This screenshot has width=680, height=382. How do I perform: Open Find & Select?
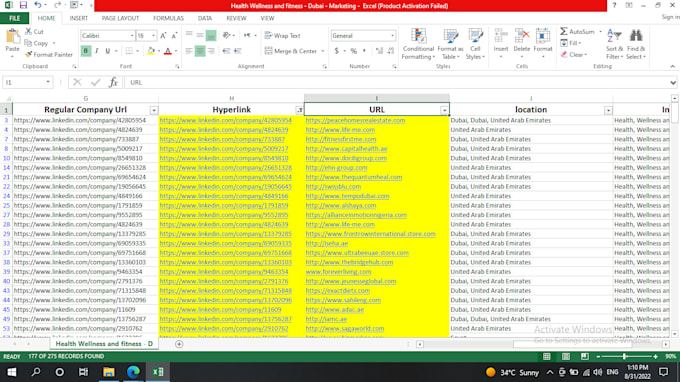(x=636, y=44)
